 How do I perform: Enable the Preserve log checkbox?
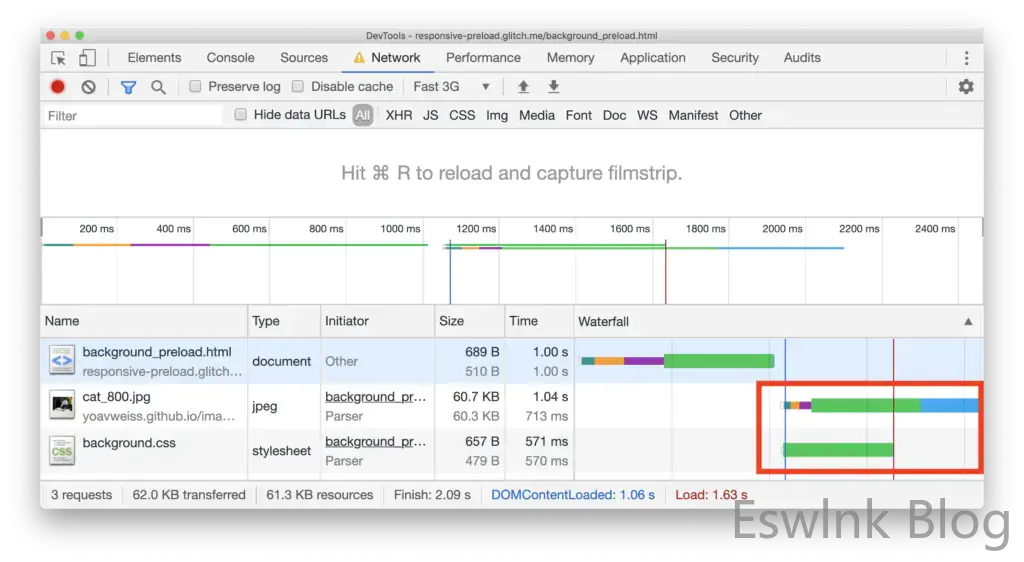coord(196,87)
